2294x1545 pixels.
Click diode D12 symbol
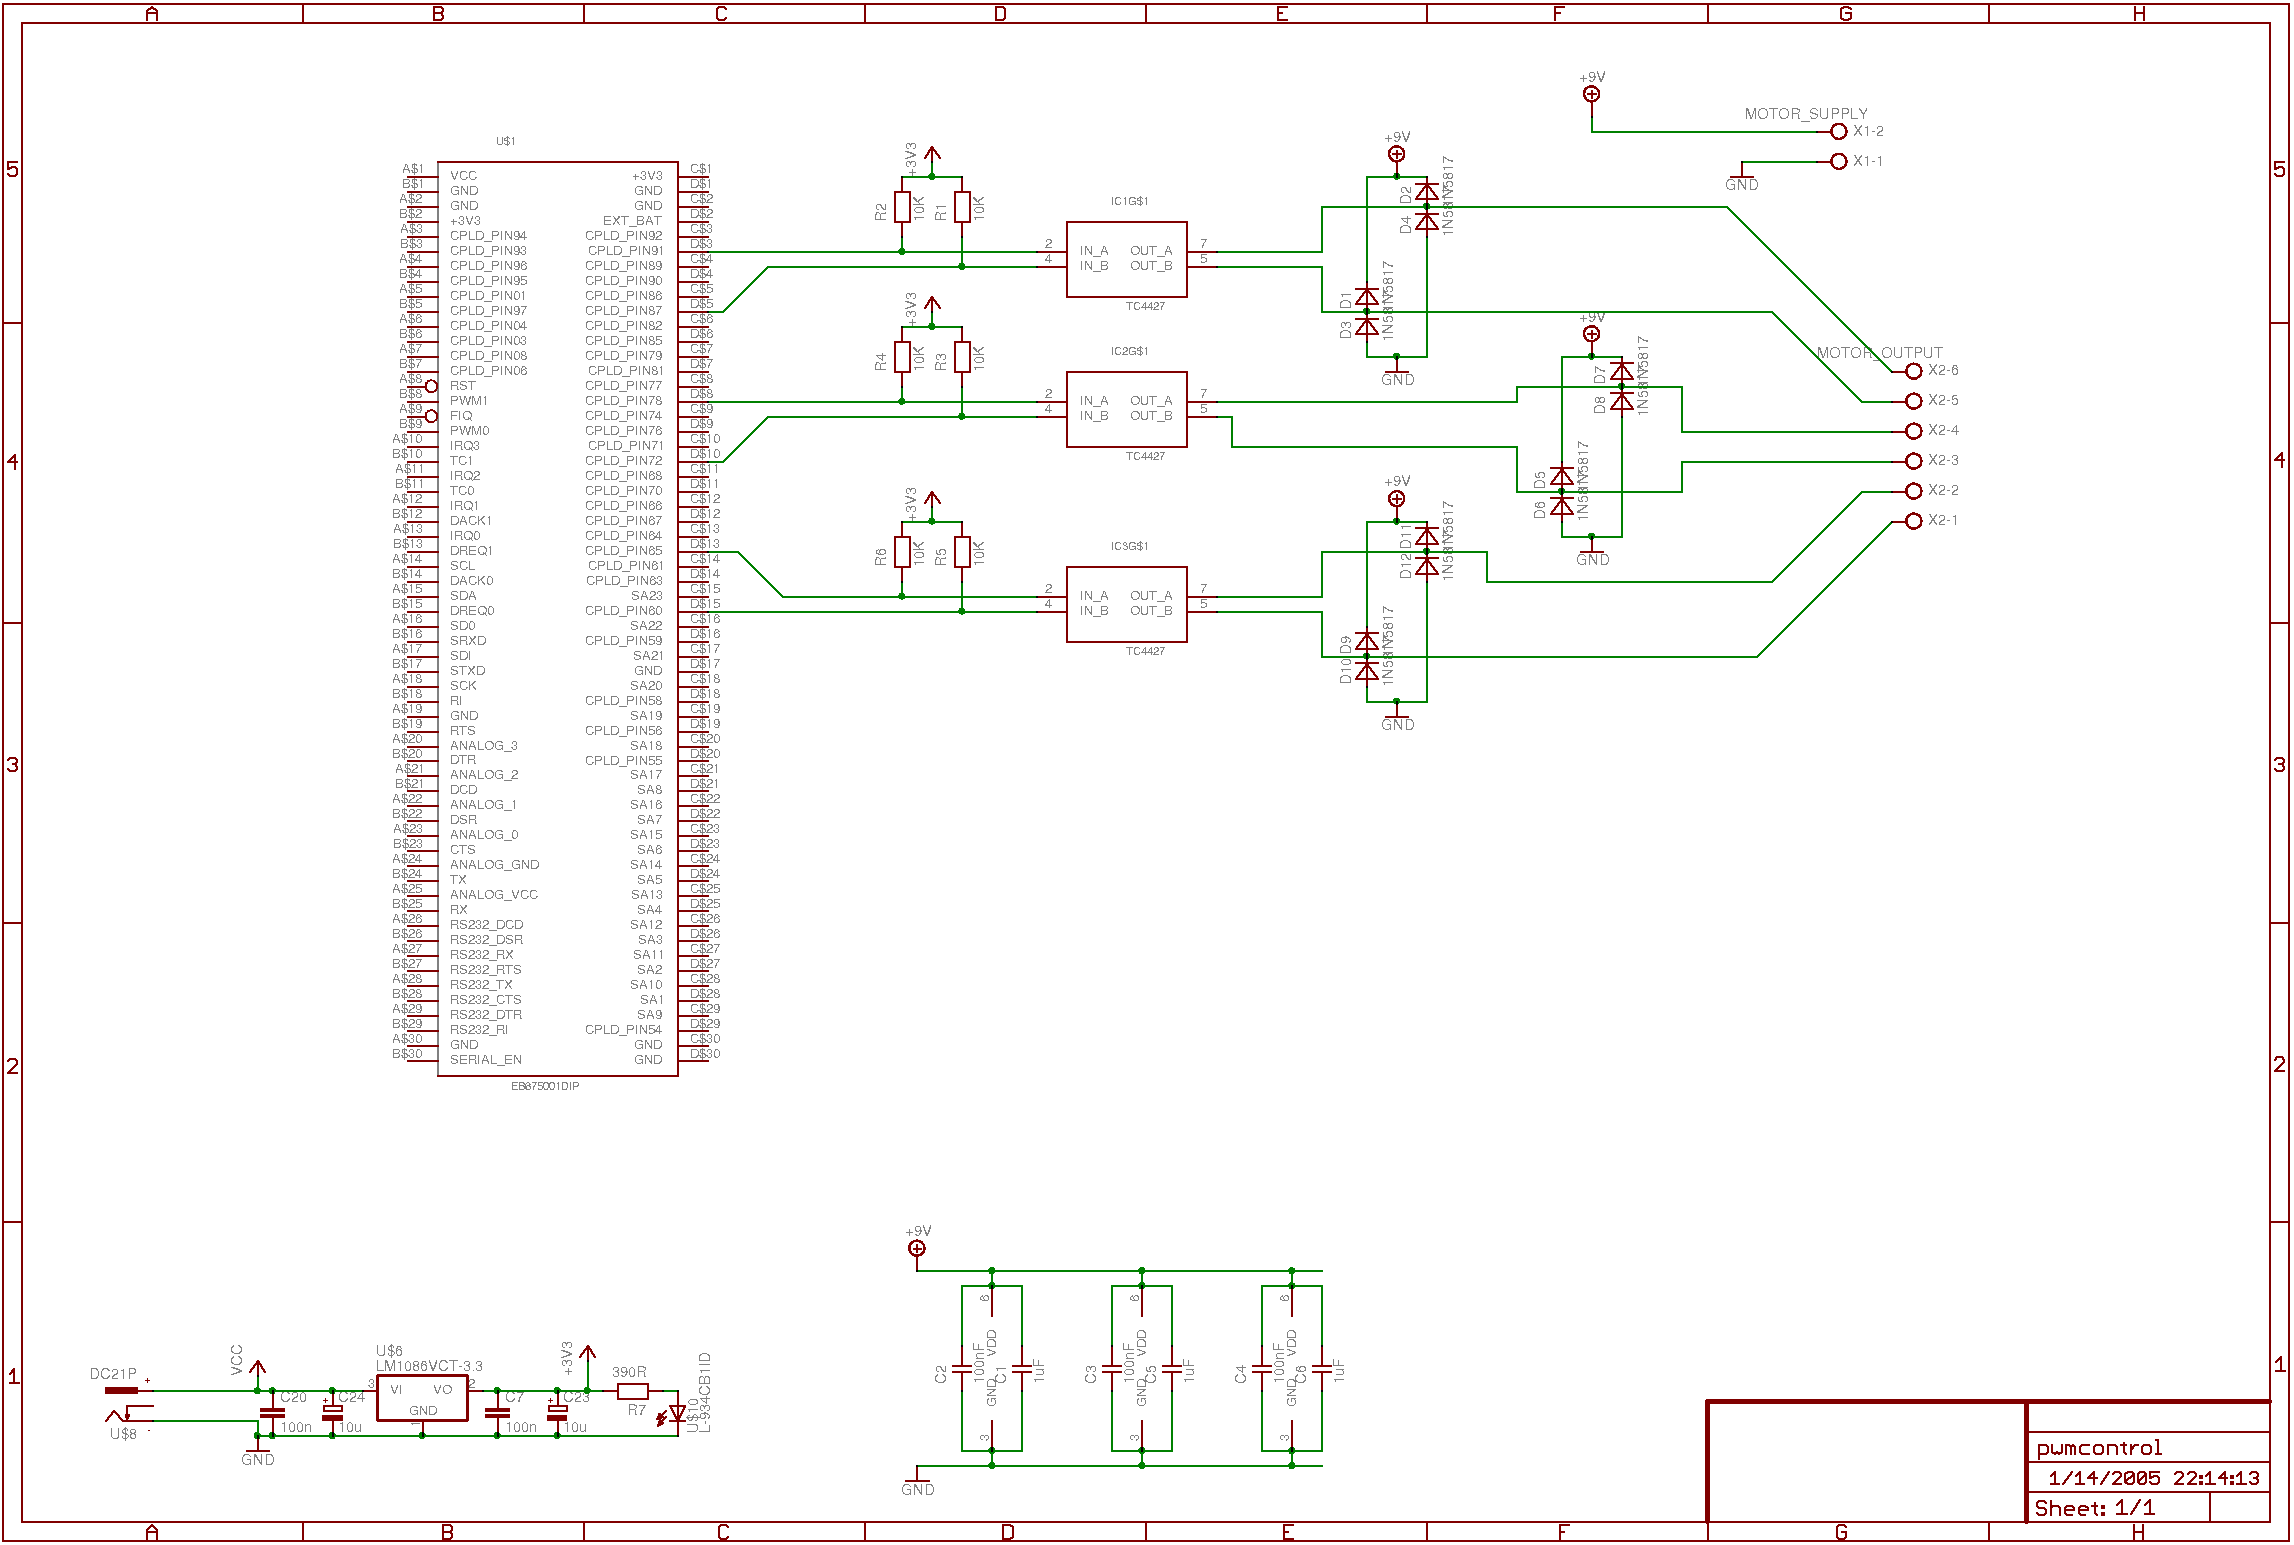tap(1427, 566)
